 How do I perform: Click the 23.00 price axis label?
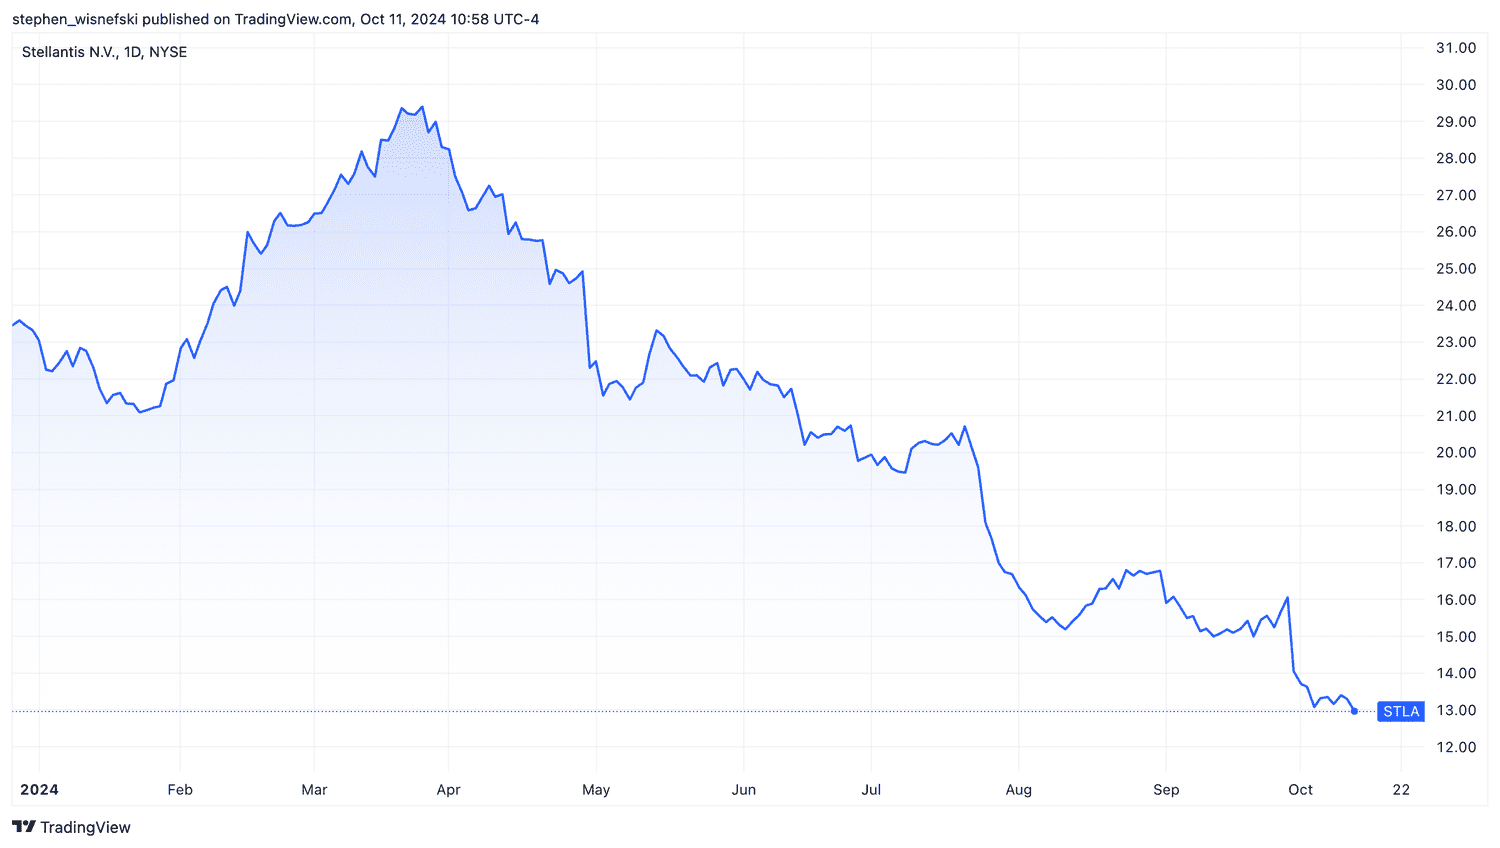(1456, 342)
